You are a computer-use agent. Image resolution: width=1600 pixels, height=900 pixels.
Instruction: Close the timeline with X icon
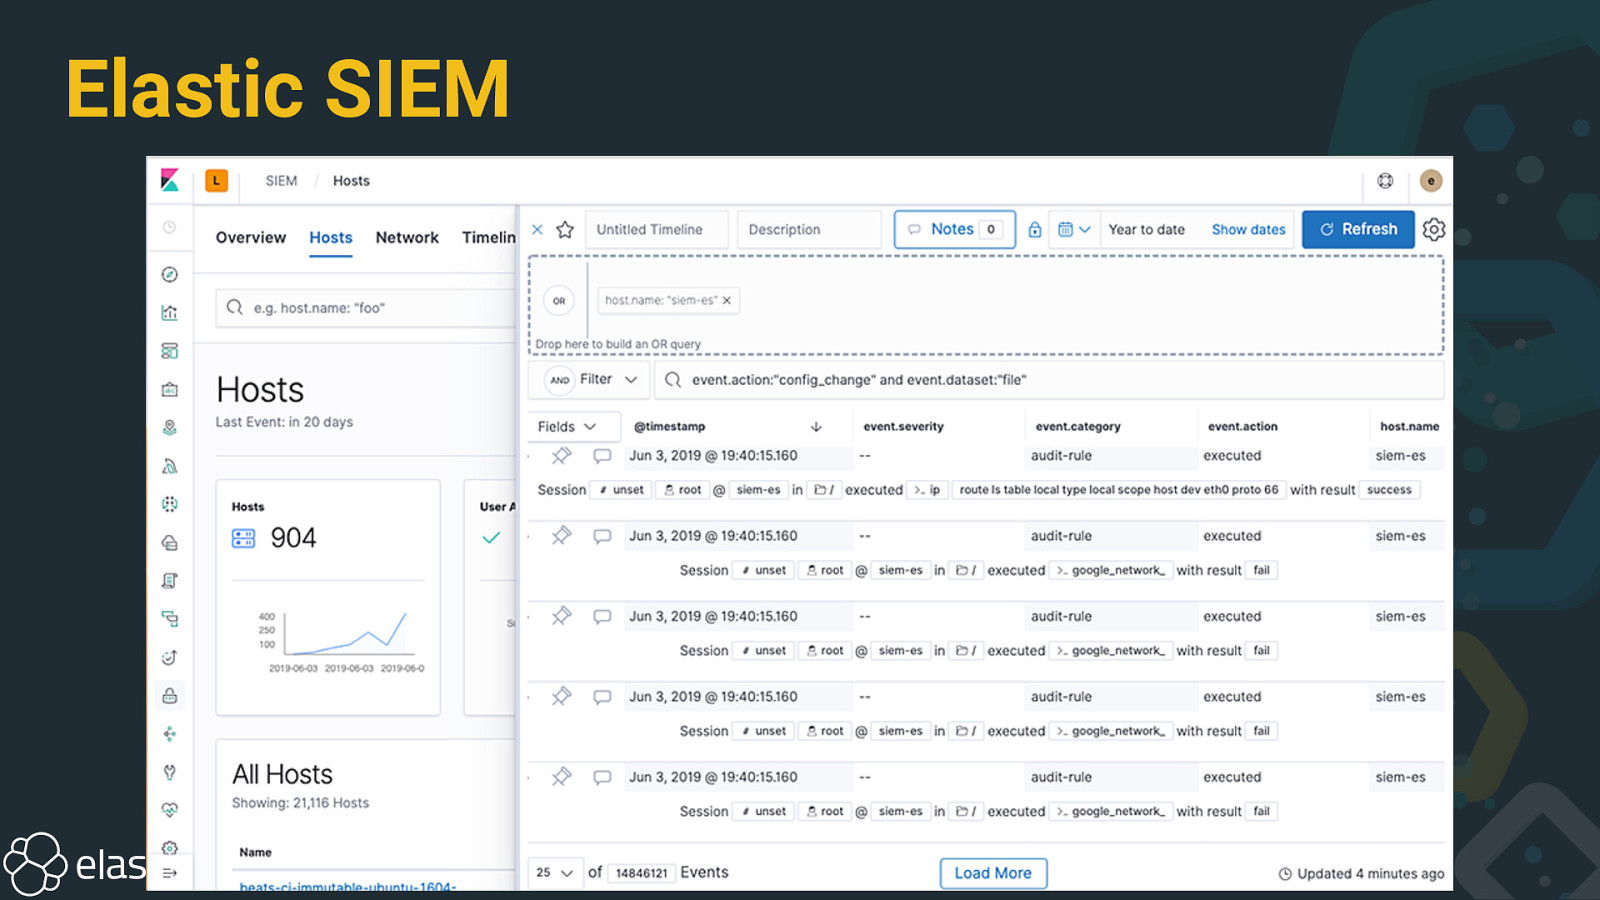537,230
